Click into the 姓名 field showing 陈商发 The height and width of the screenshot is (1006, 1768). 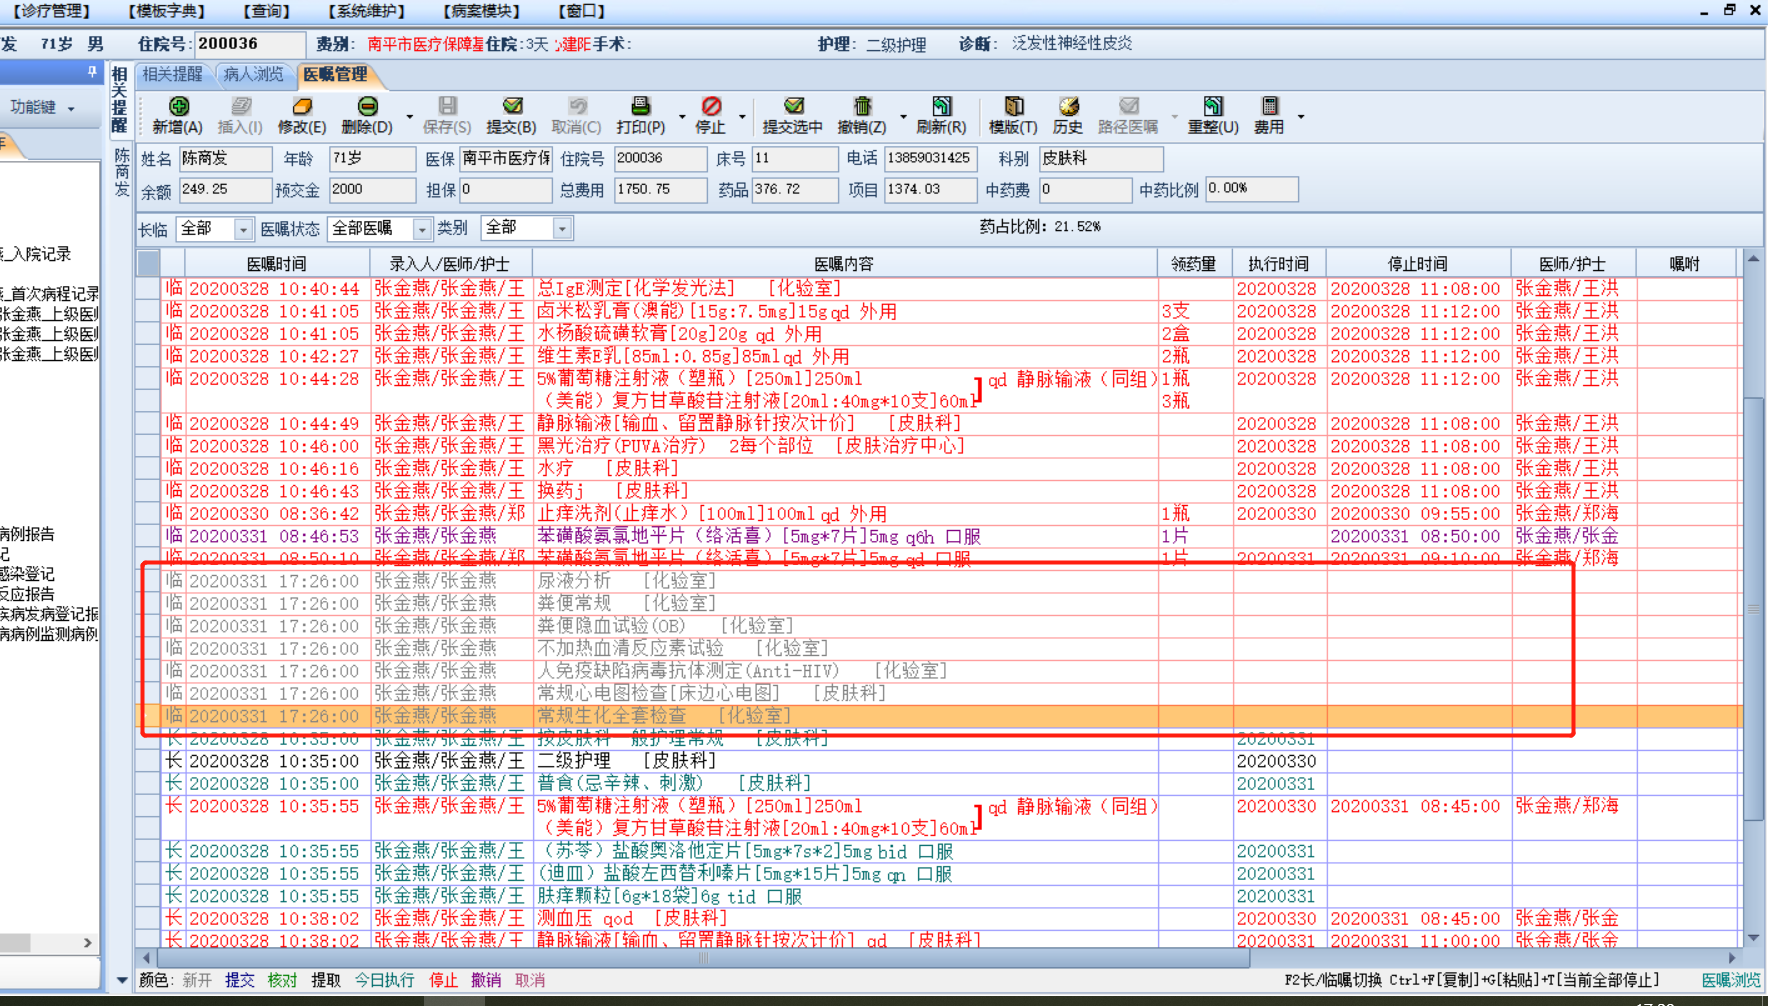pyautogui.click(x=225, y=159)
